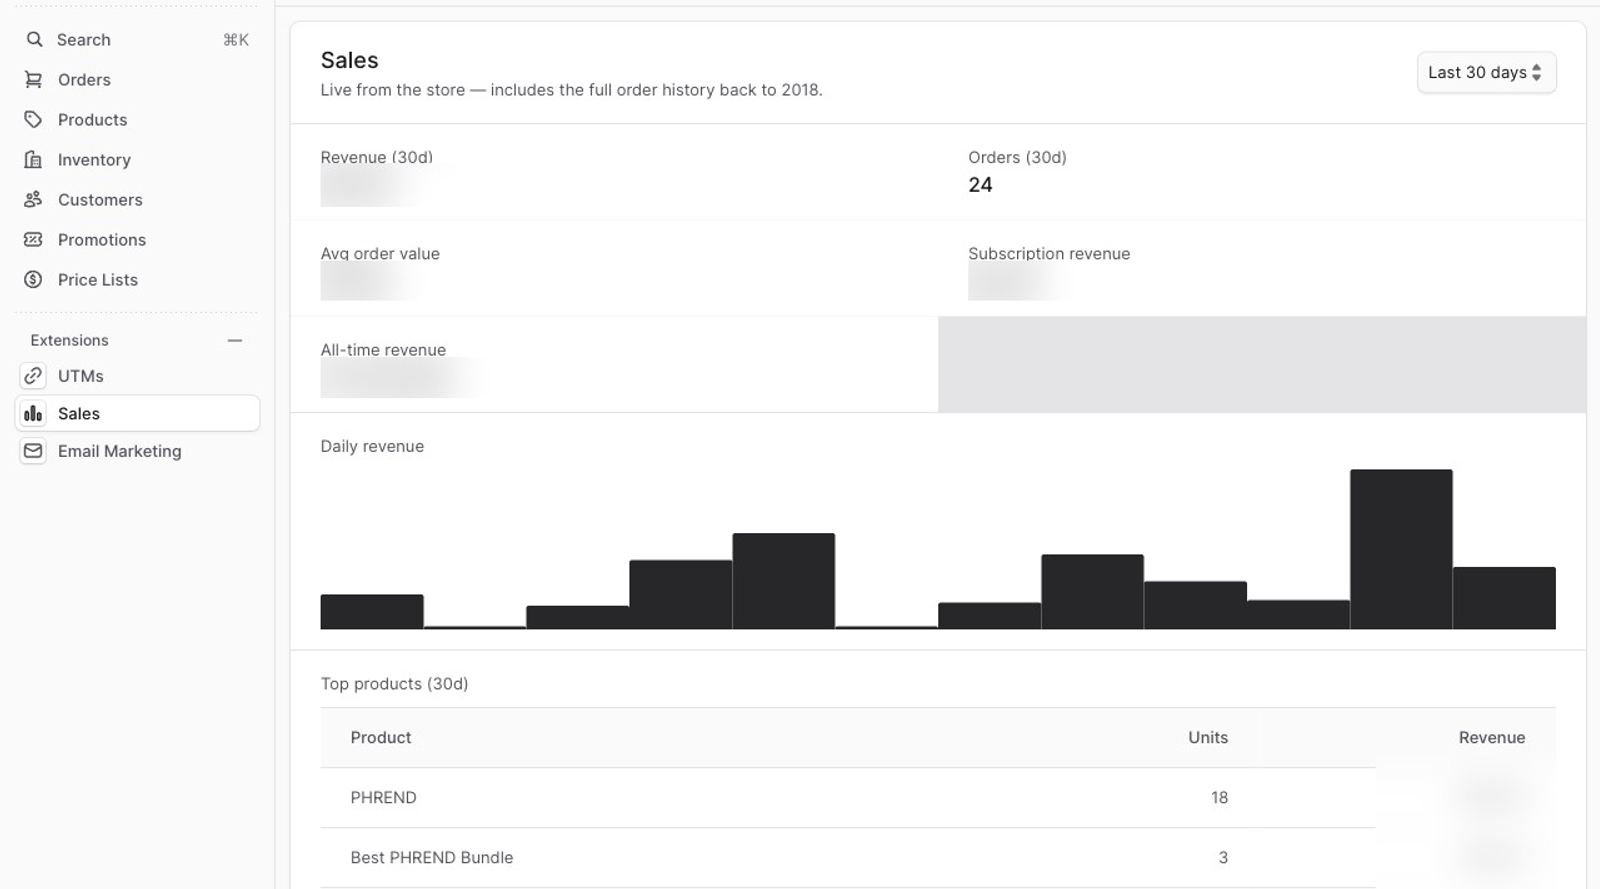Click the Products tag icon

(33, 119)
